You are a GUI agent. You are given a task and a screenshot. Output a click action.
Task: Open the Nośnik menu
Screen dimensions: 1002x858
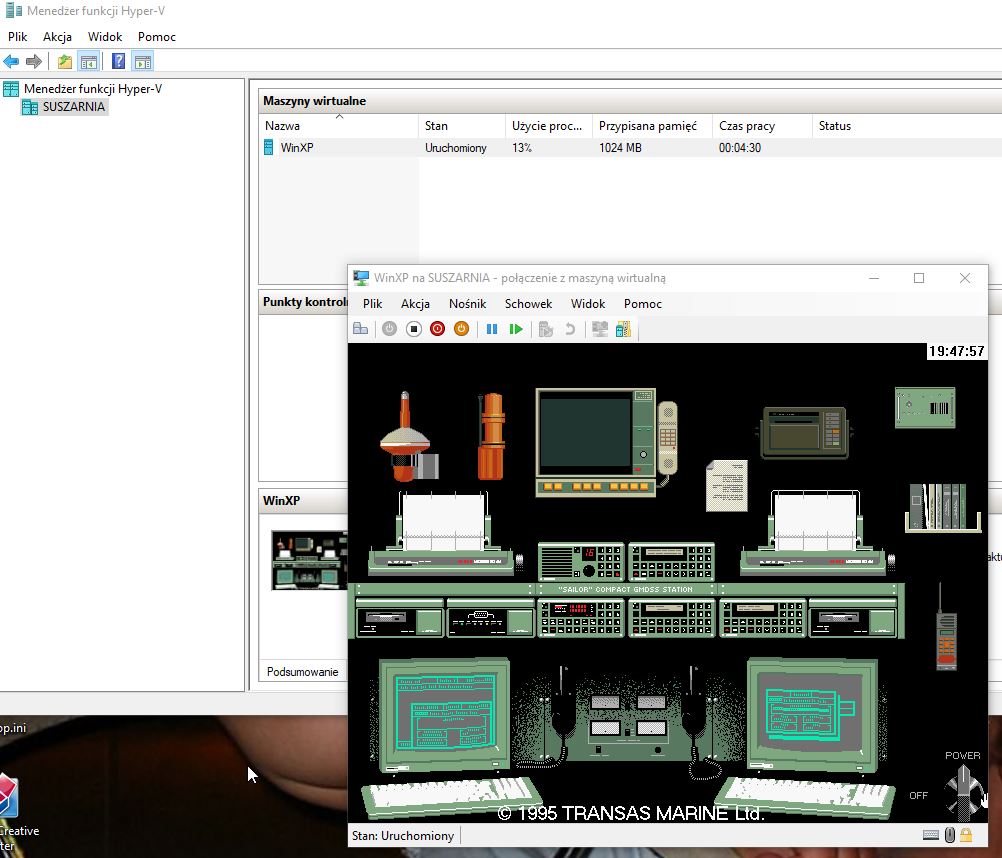[x=467, y=303]
